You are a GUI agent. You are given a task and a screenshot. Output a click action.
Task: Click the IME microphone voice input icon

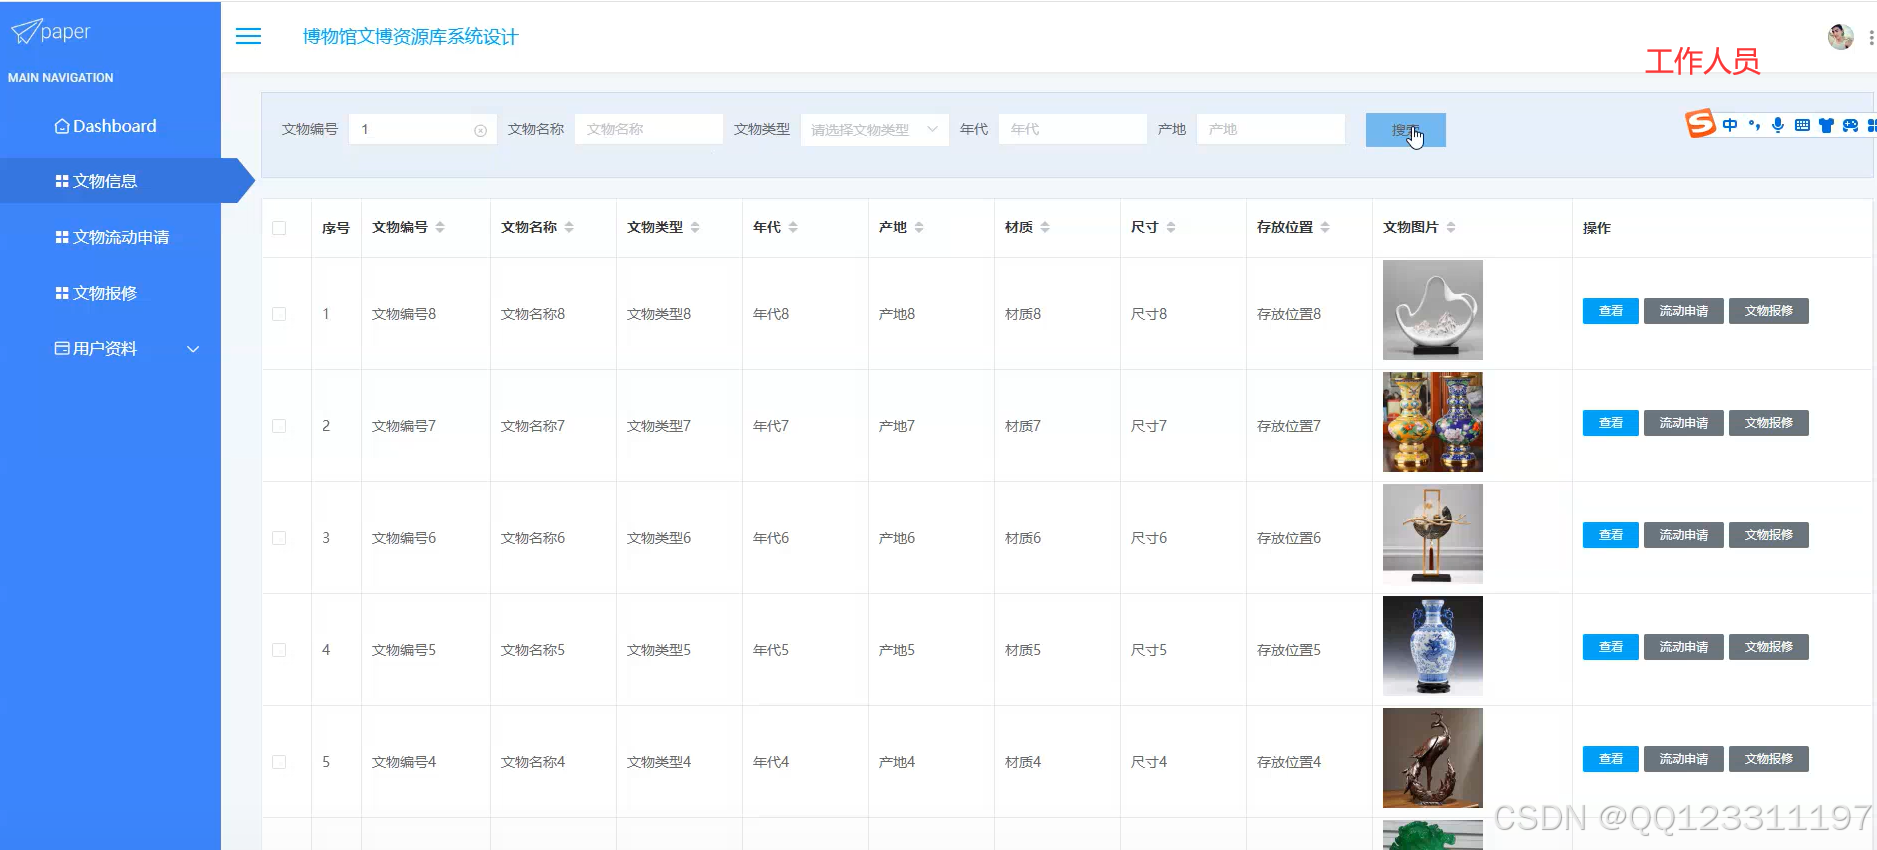1778,125
